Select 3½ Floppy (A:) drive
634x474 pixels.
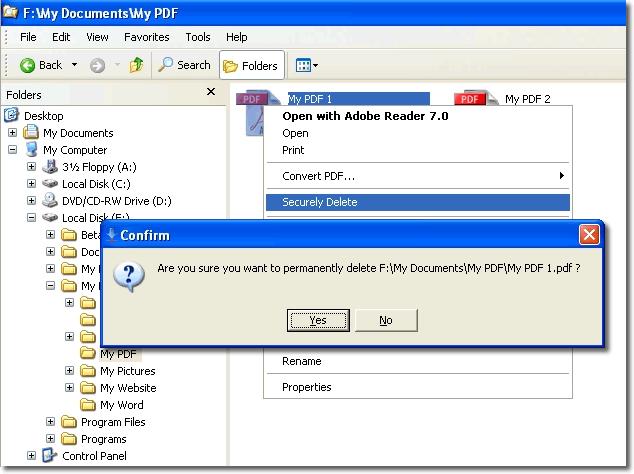coord(98,167)
